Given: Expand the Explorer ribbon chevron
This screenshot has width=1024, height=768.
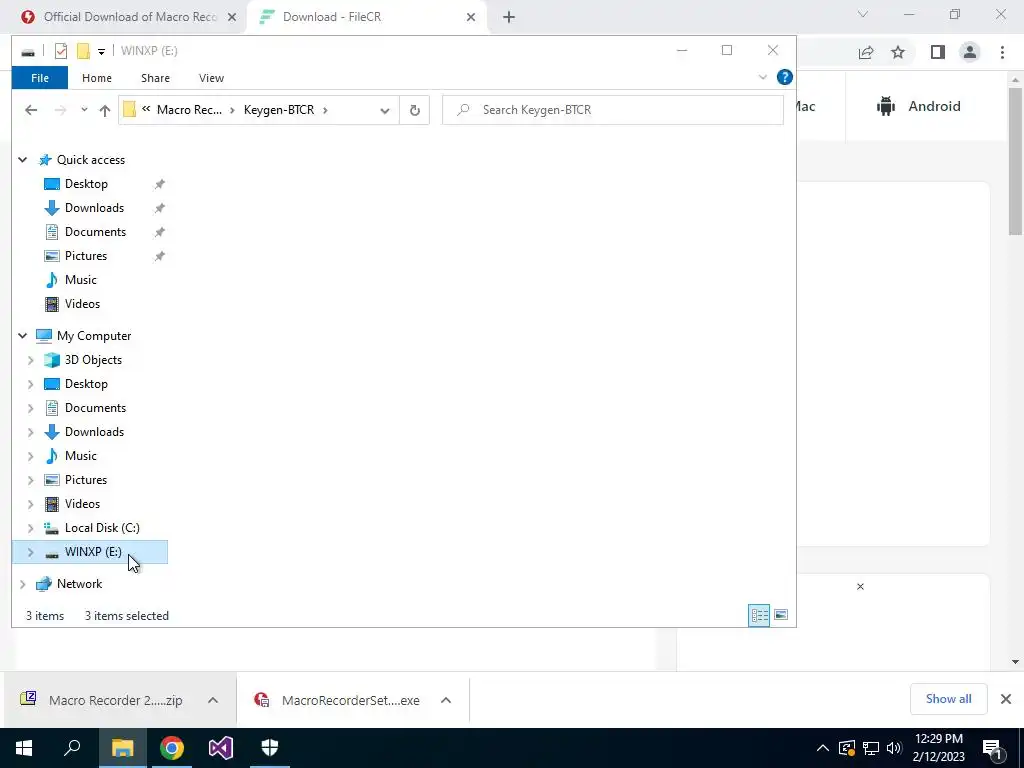Looking at the screenshot, I should click(x=762, y=77).
